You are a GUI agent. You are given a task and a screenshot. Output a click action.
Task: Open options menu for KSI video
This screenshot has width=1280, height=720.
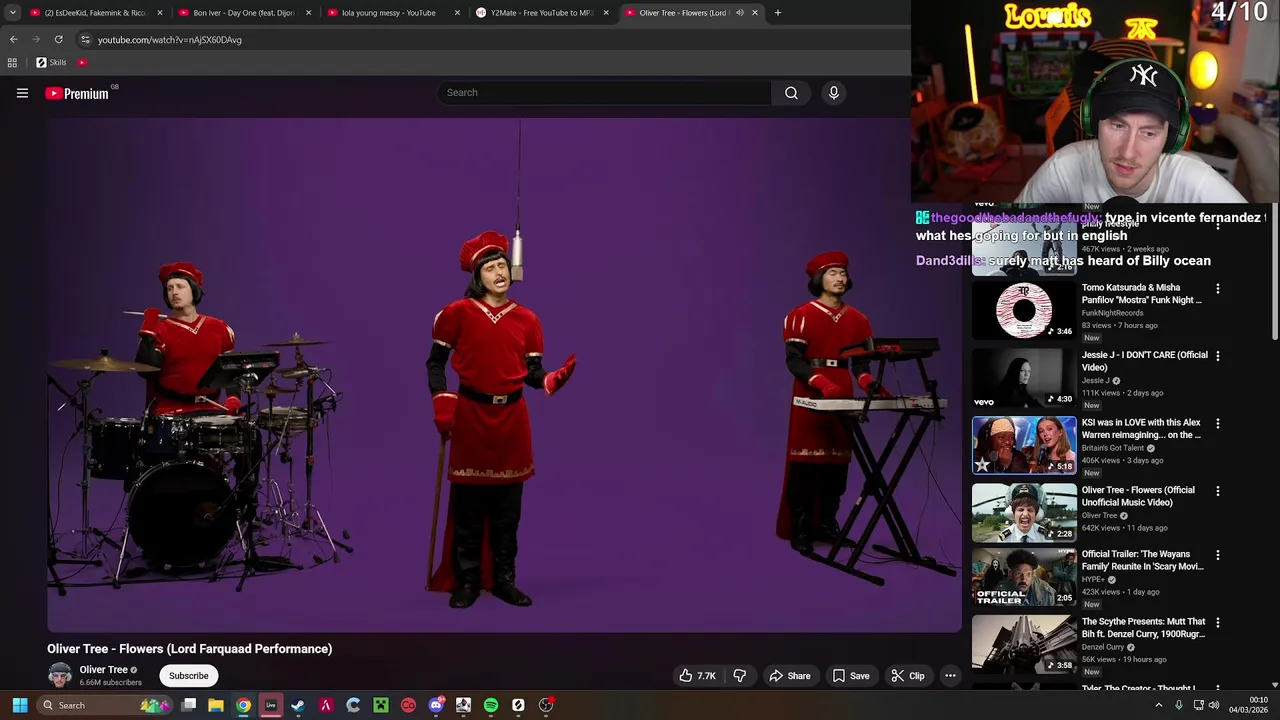pyautogui.click(x=1217, y=424)
